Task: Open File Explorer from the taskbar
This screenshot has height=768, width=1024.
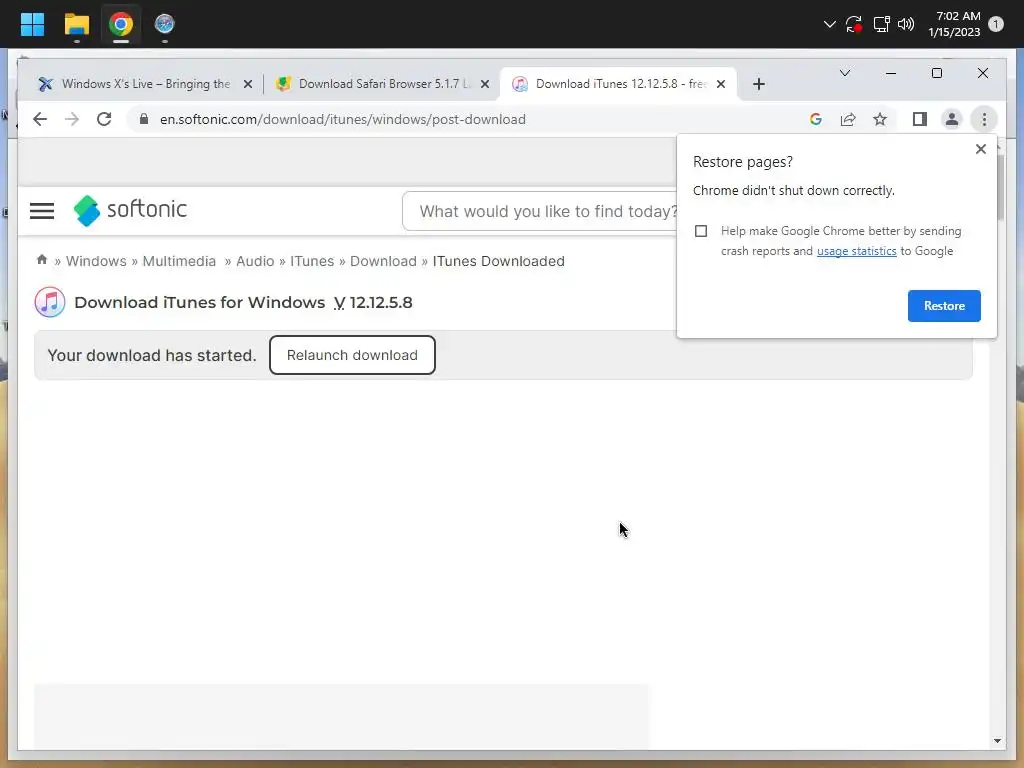Action: [x=76, y=24]
